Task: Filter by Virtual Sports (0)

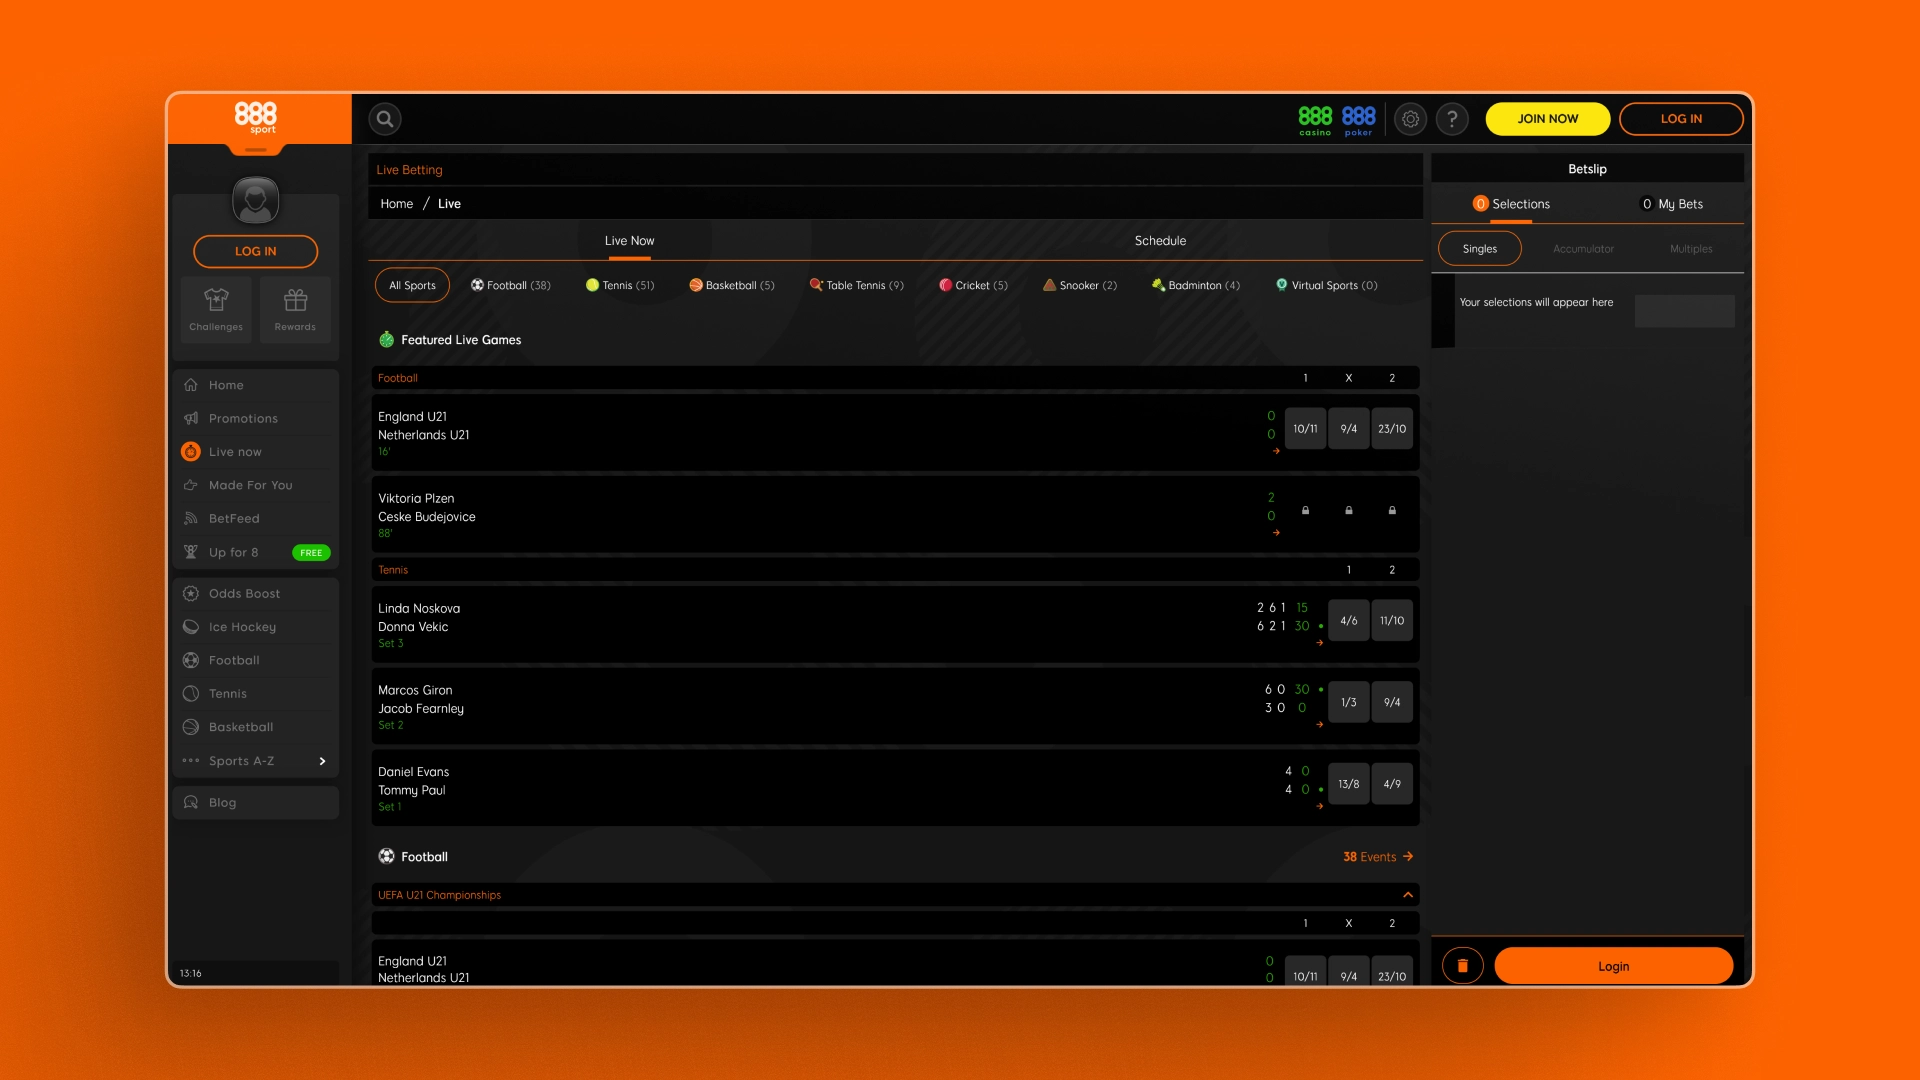Action: 1327,285
